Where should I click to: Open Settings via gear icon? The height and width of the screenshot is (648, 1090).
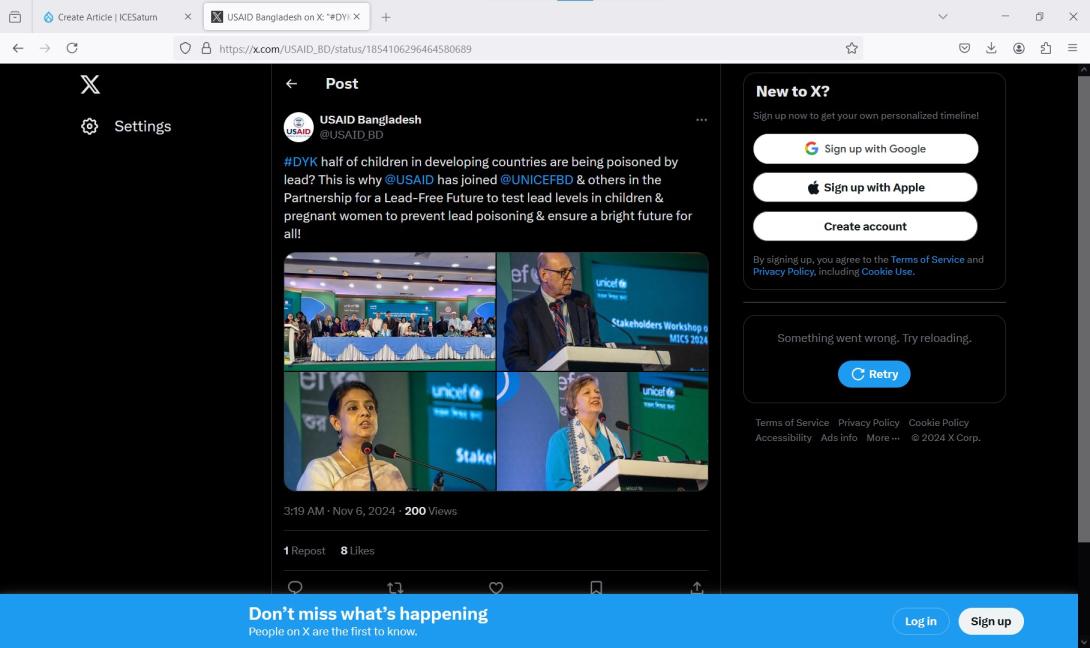[x=90, y=126]
